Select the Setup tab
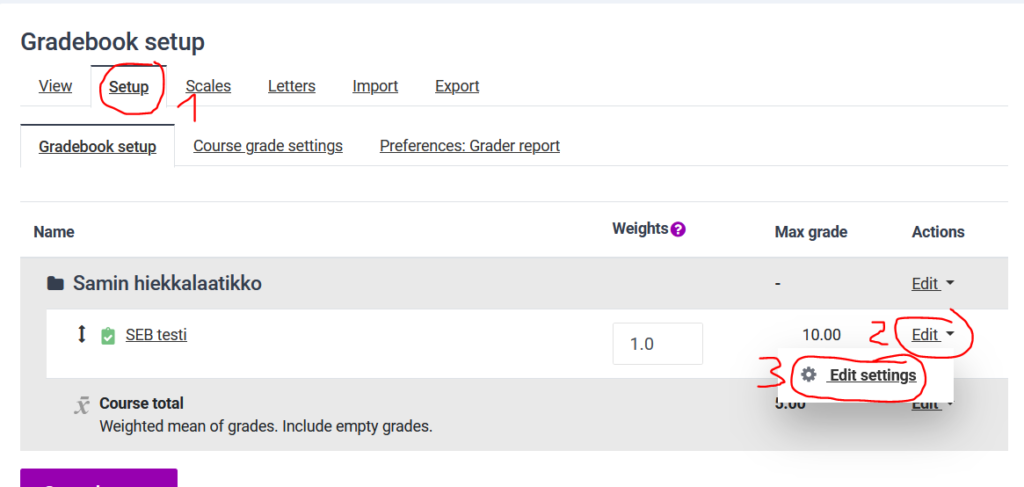The height and width of the screenshot is (487, 1024). click(129, 86)
